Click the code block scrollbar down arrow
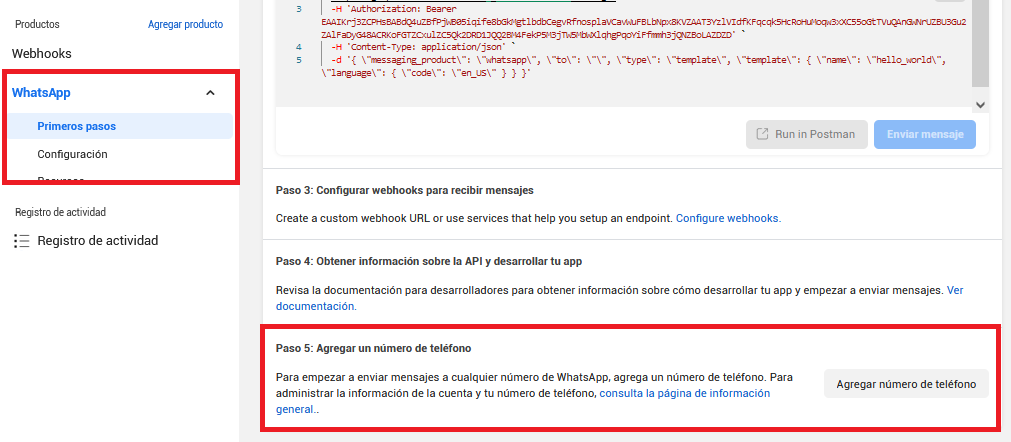 coord(980,104)
